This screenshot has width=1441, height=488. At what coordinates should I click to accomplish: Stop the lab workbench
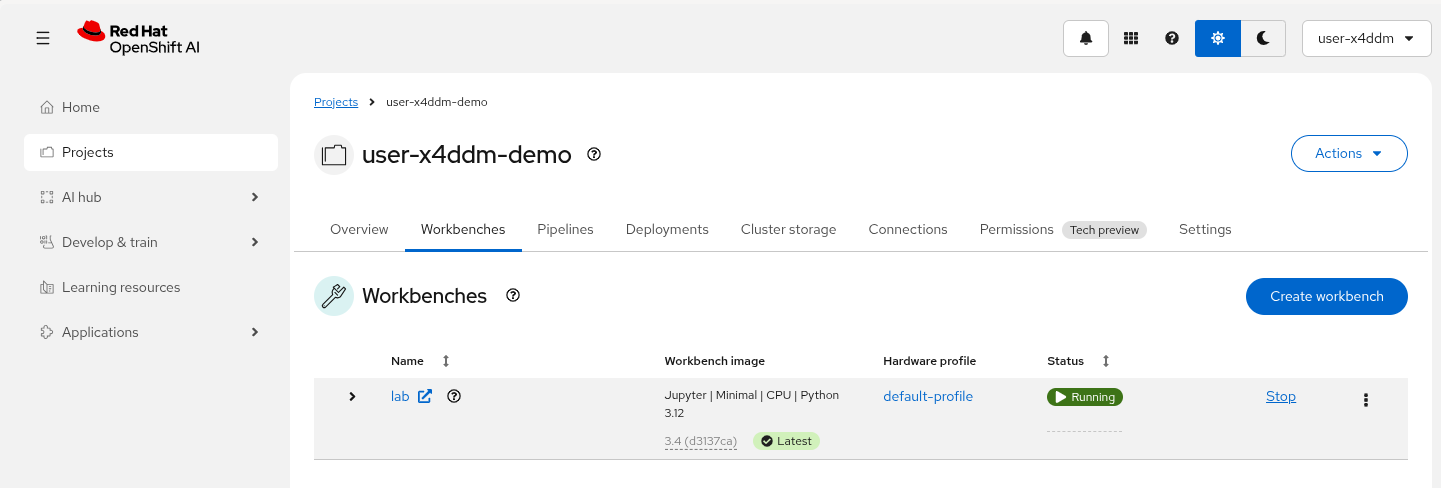tap(1280, 396)
